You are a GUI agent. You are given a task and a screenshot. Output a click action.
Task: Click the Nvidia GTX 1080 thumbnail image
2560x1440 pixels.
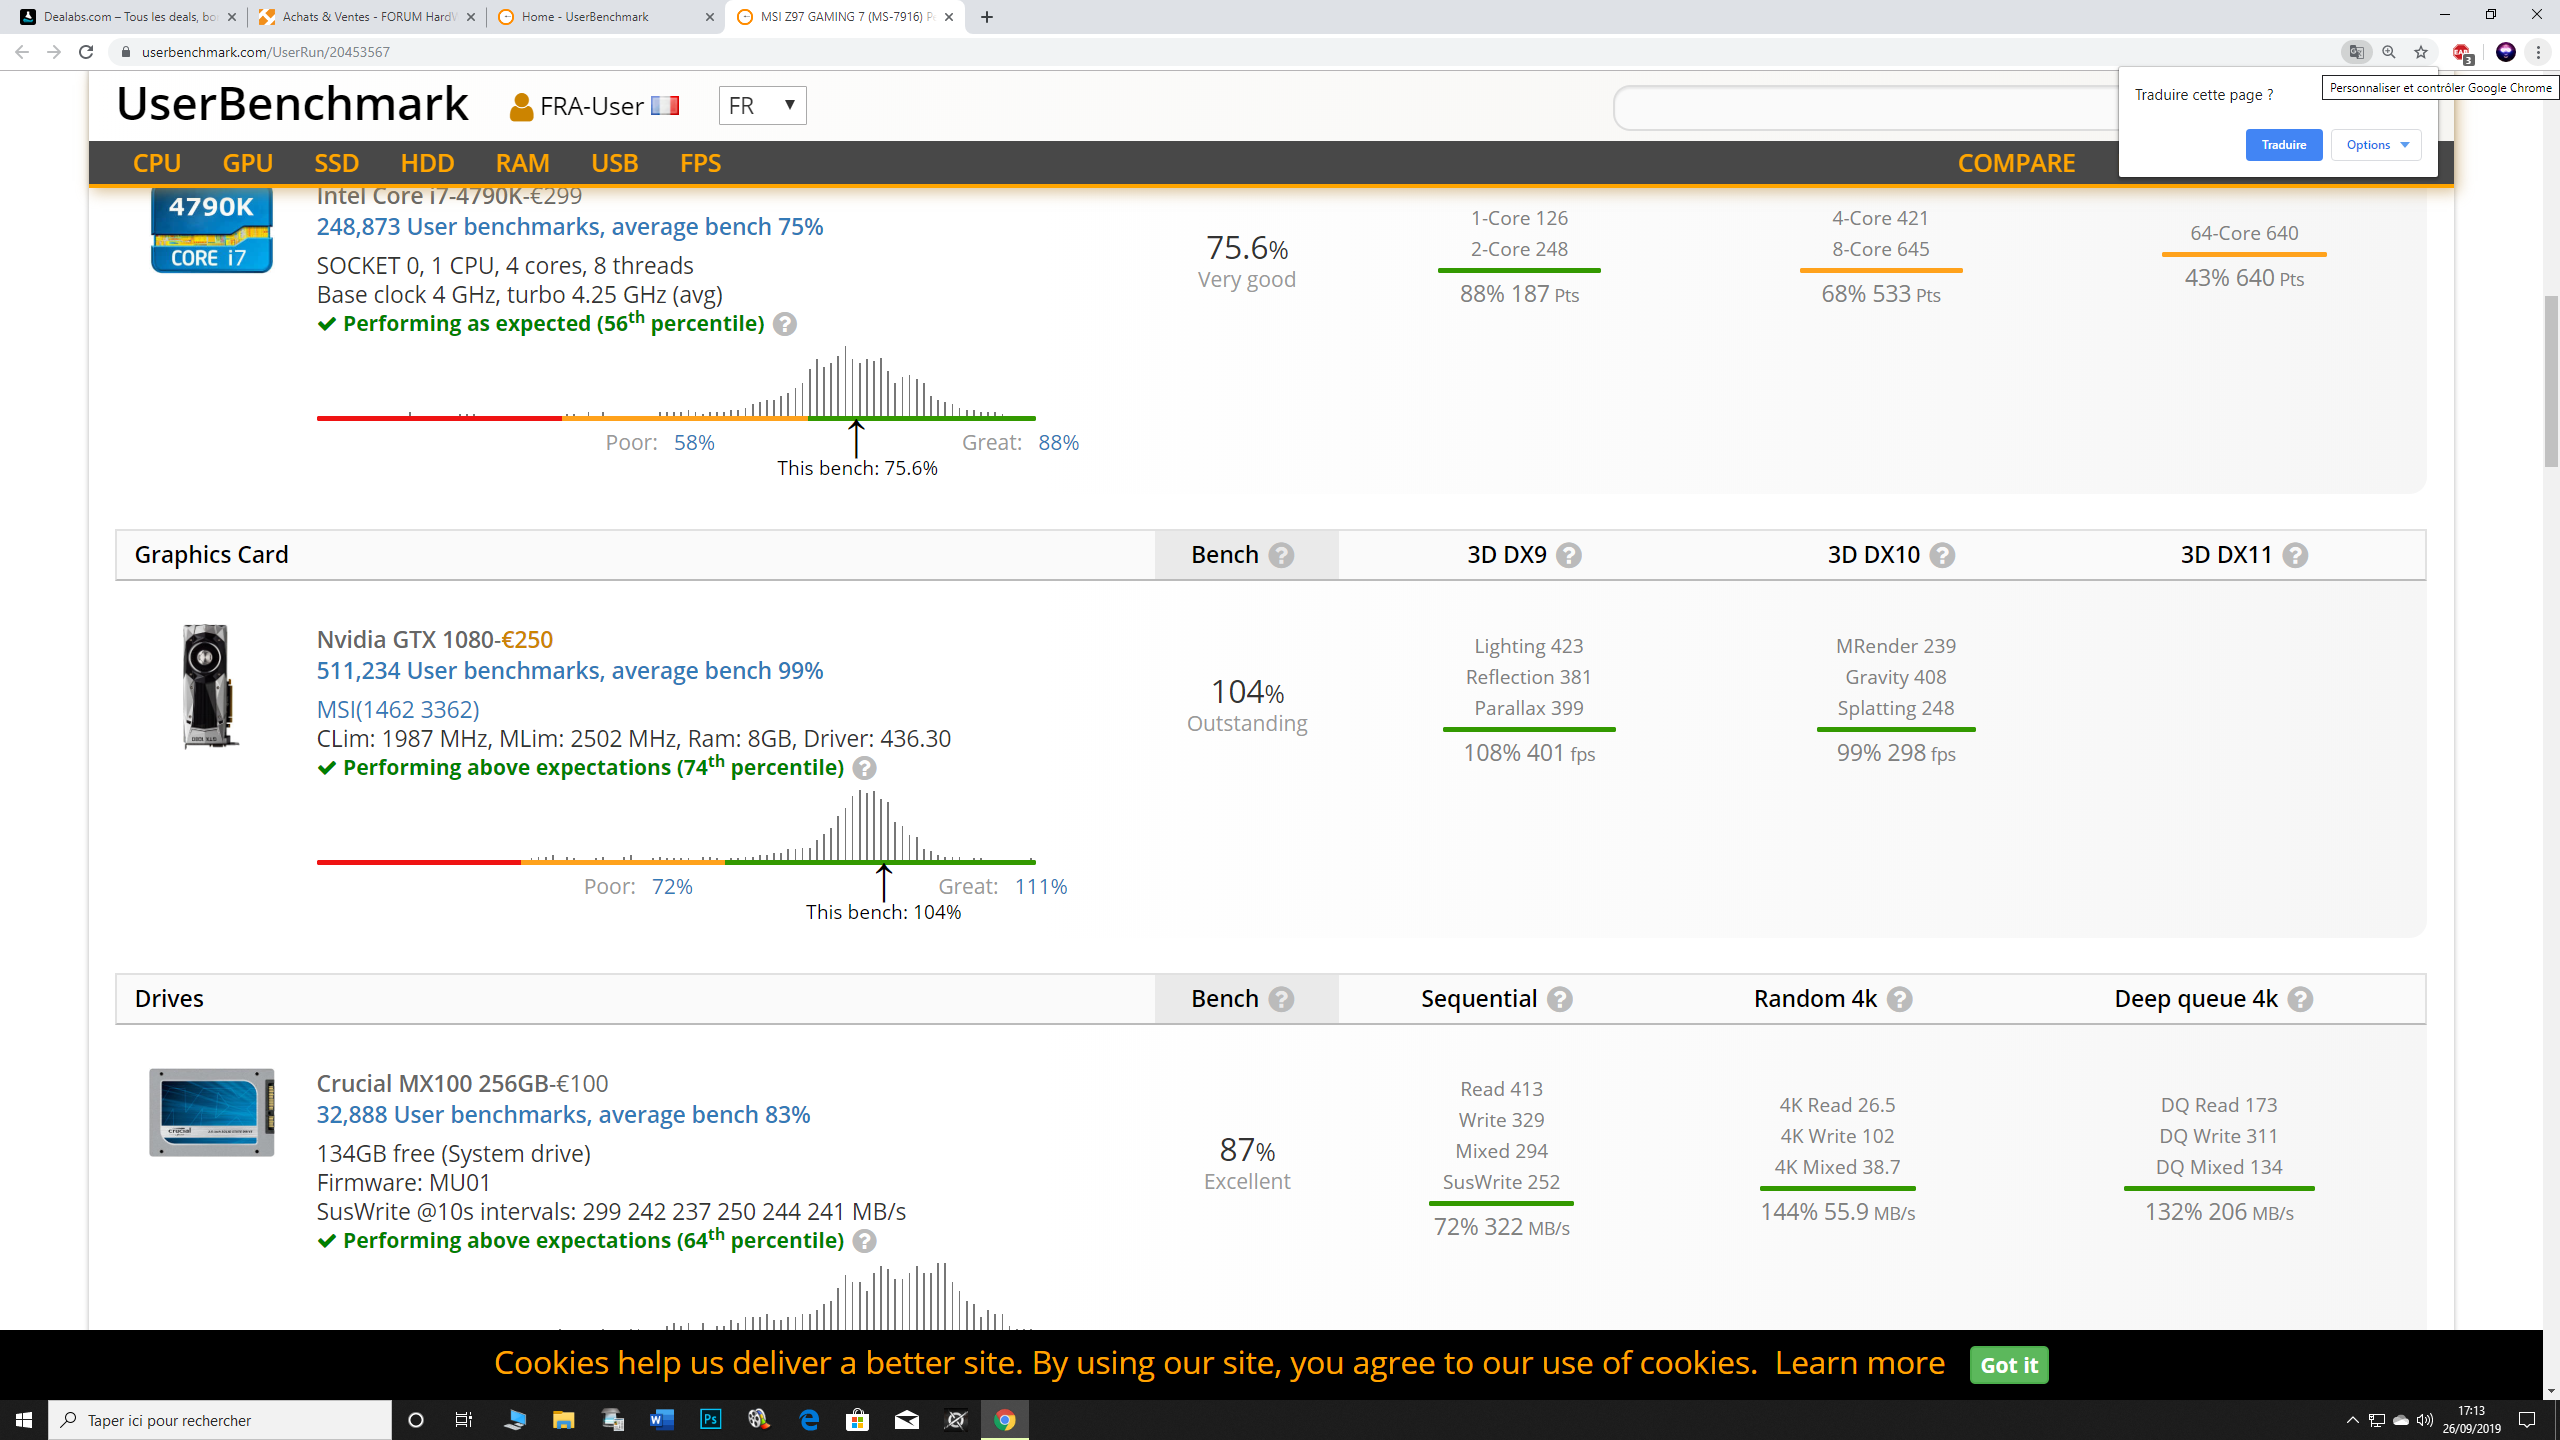pos(210,687)
